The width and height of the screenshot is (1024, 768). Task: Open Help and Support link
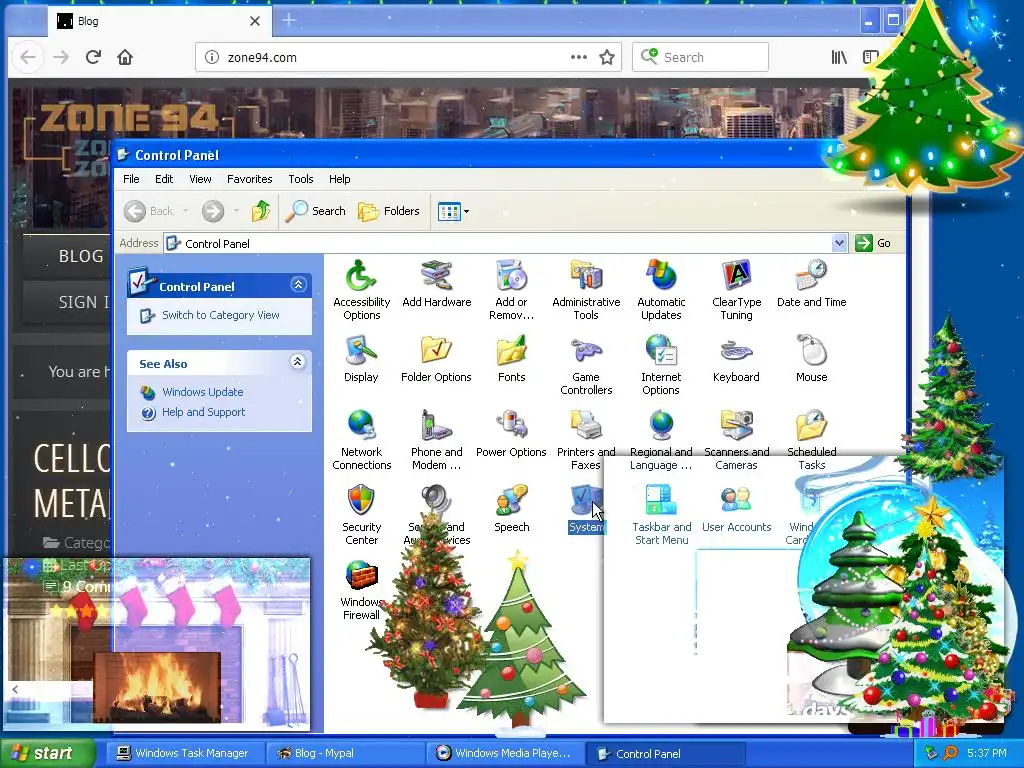point(203,412)
